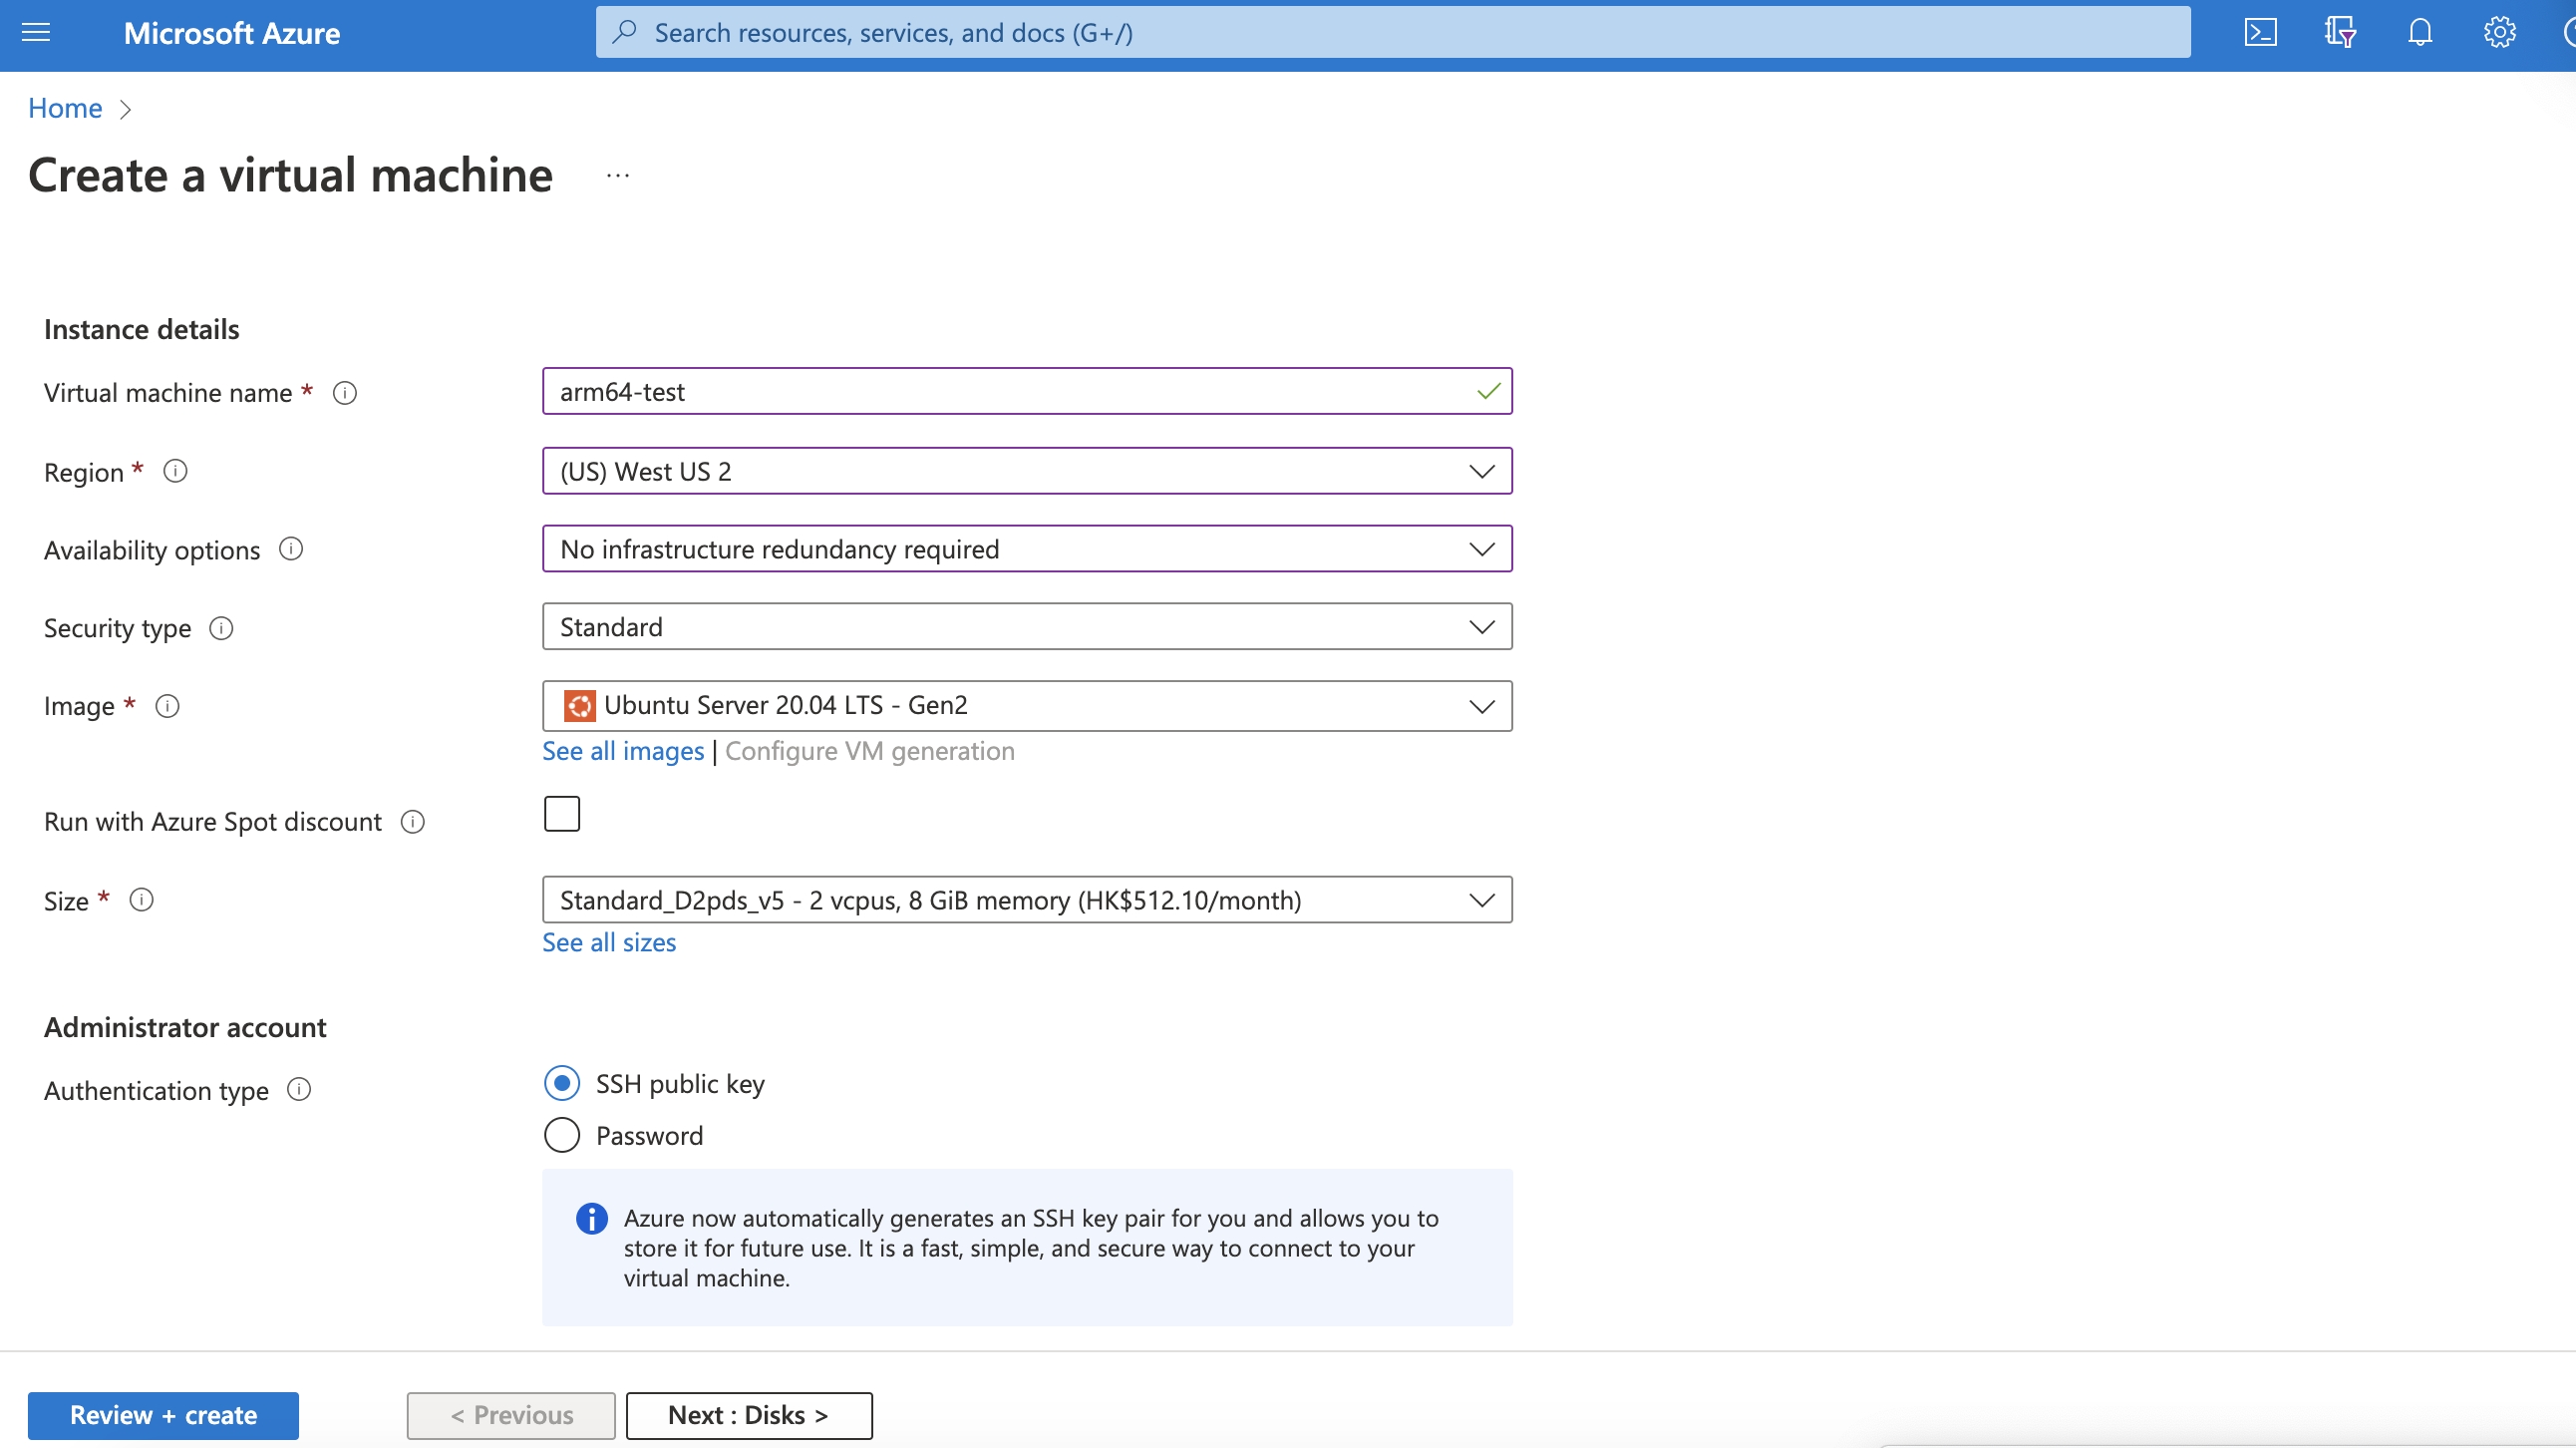Select Password authentication option
The width and height of the screenshot is (2576, 1448).
[x=562, y=1135]
